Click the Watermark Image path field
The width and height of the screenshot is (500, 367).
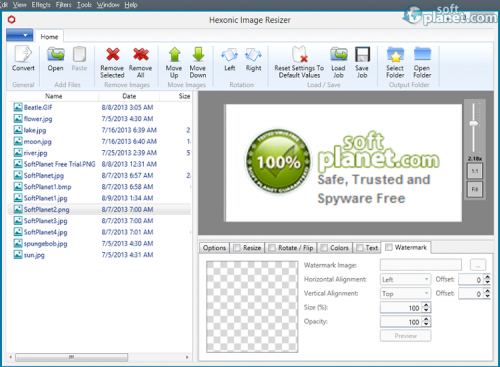click(x=421, y=265)
